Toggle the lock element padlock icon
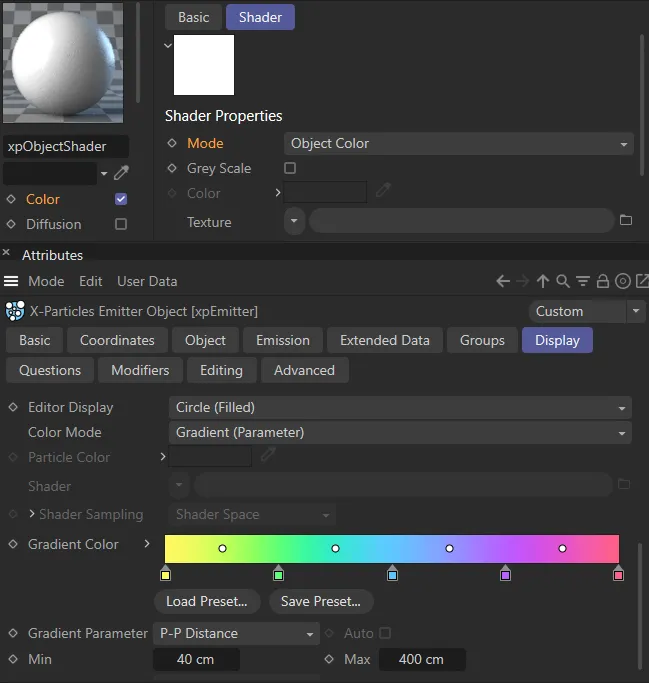Screen dimensions: 649x683 tap(603, 281)
